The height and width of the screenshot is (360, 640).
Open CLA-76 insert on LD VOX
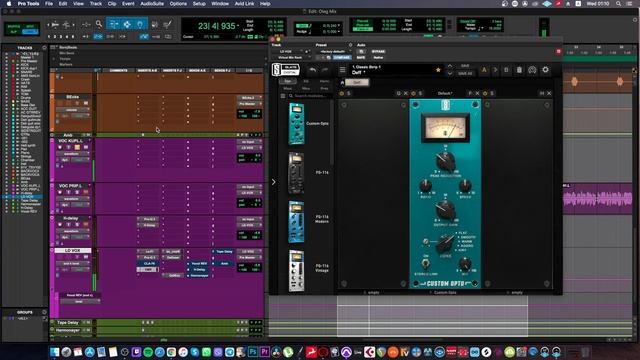coord(149,264)
